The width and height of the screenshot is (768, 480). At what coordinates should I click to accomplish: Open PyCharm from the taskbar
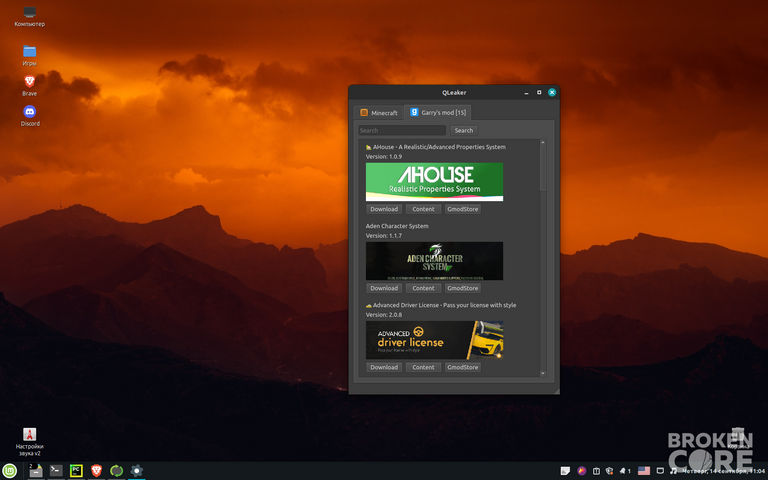[x=76, y=471]
